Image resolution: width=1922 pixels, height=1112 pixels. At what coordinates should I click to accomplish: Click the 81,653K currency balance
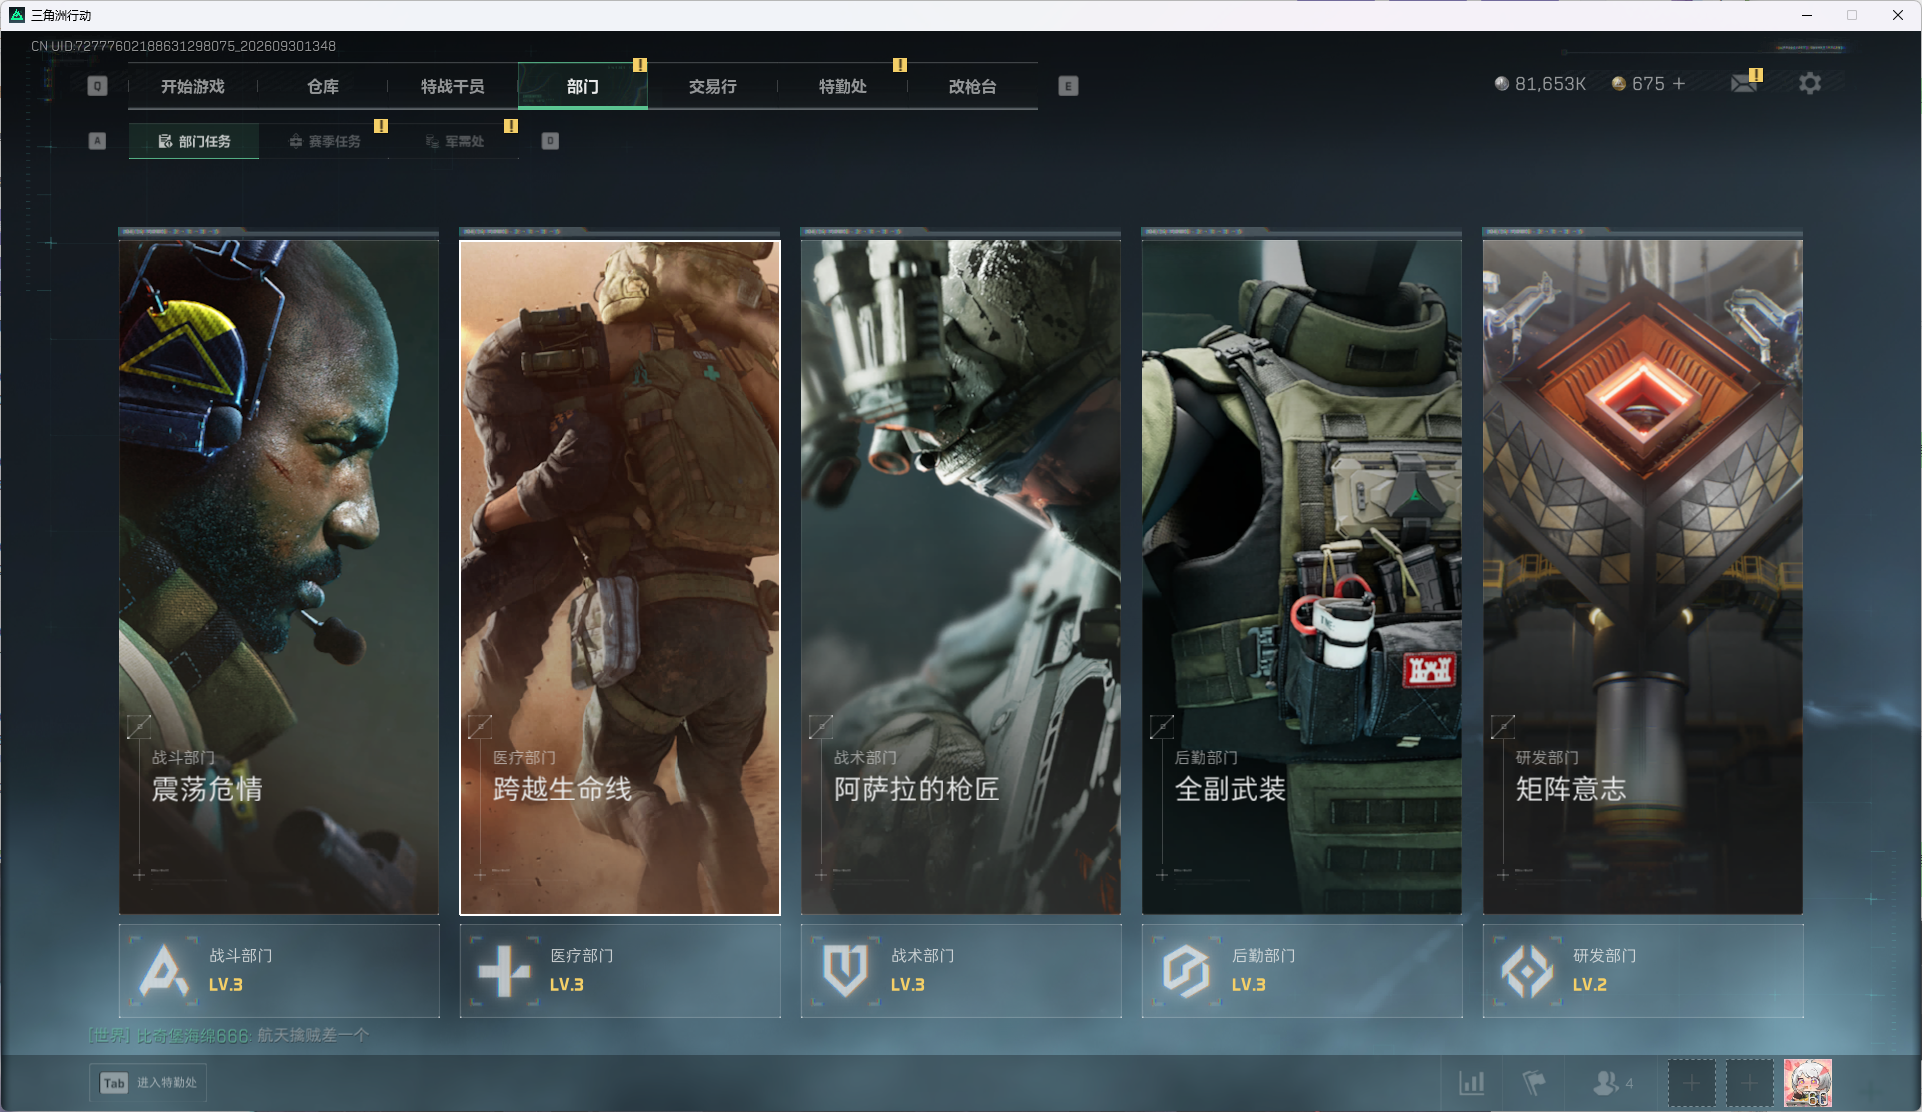click(x=1540, y=84)
